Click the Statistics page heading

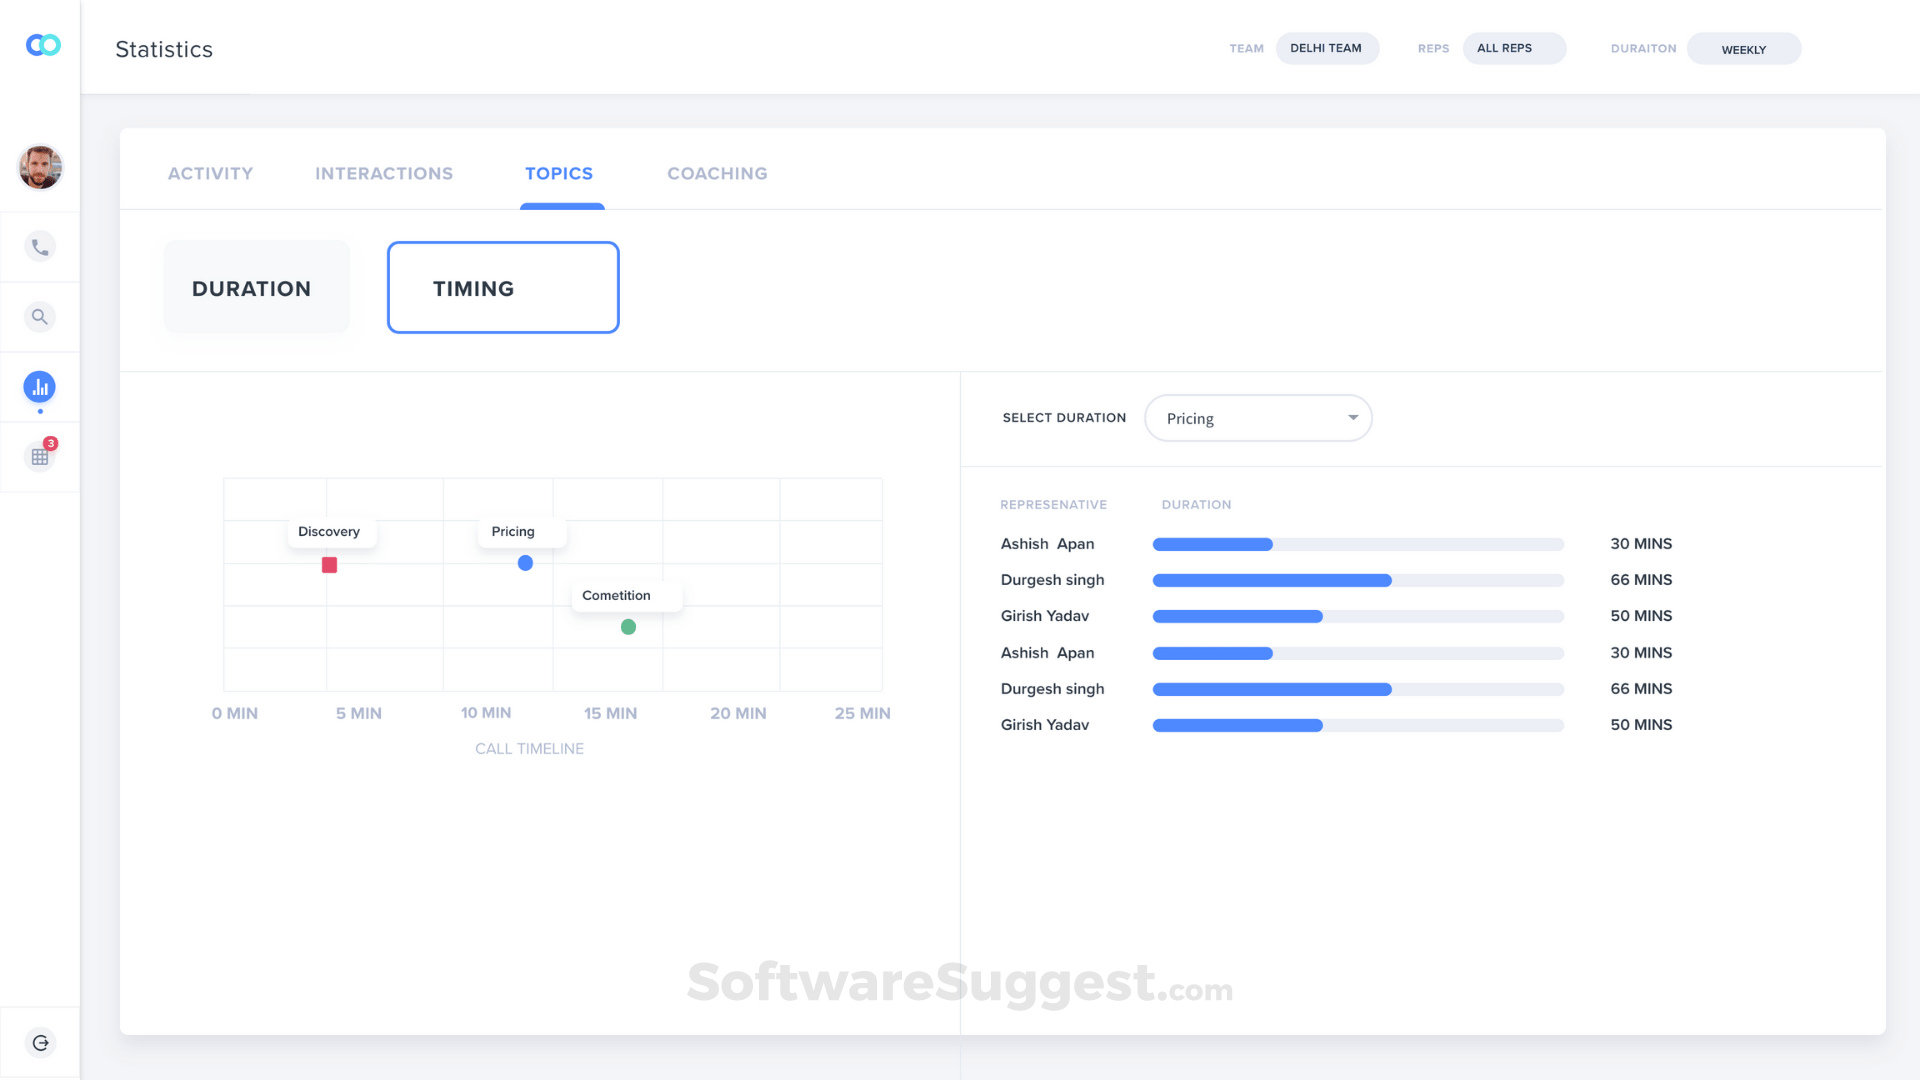click(164, 48)
